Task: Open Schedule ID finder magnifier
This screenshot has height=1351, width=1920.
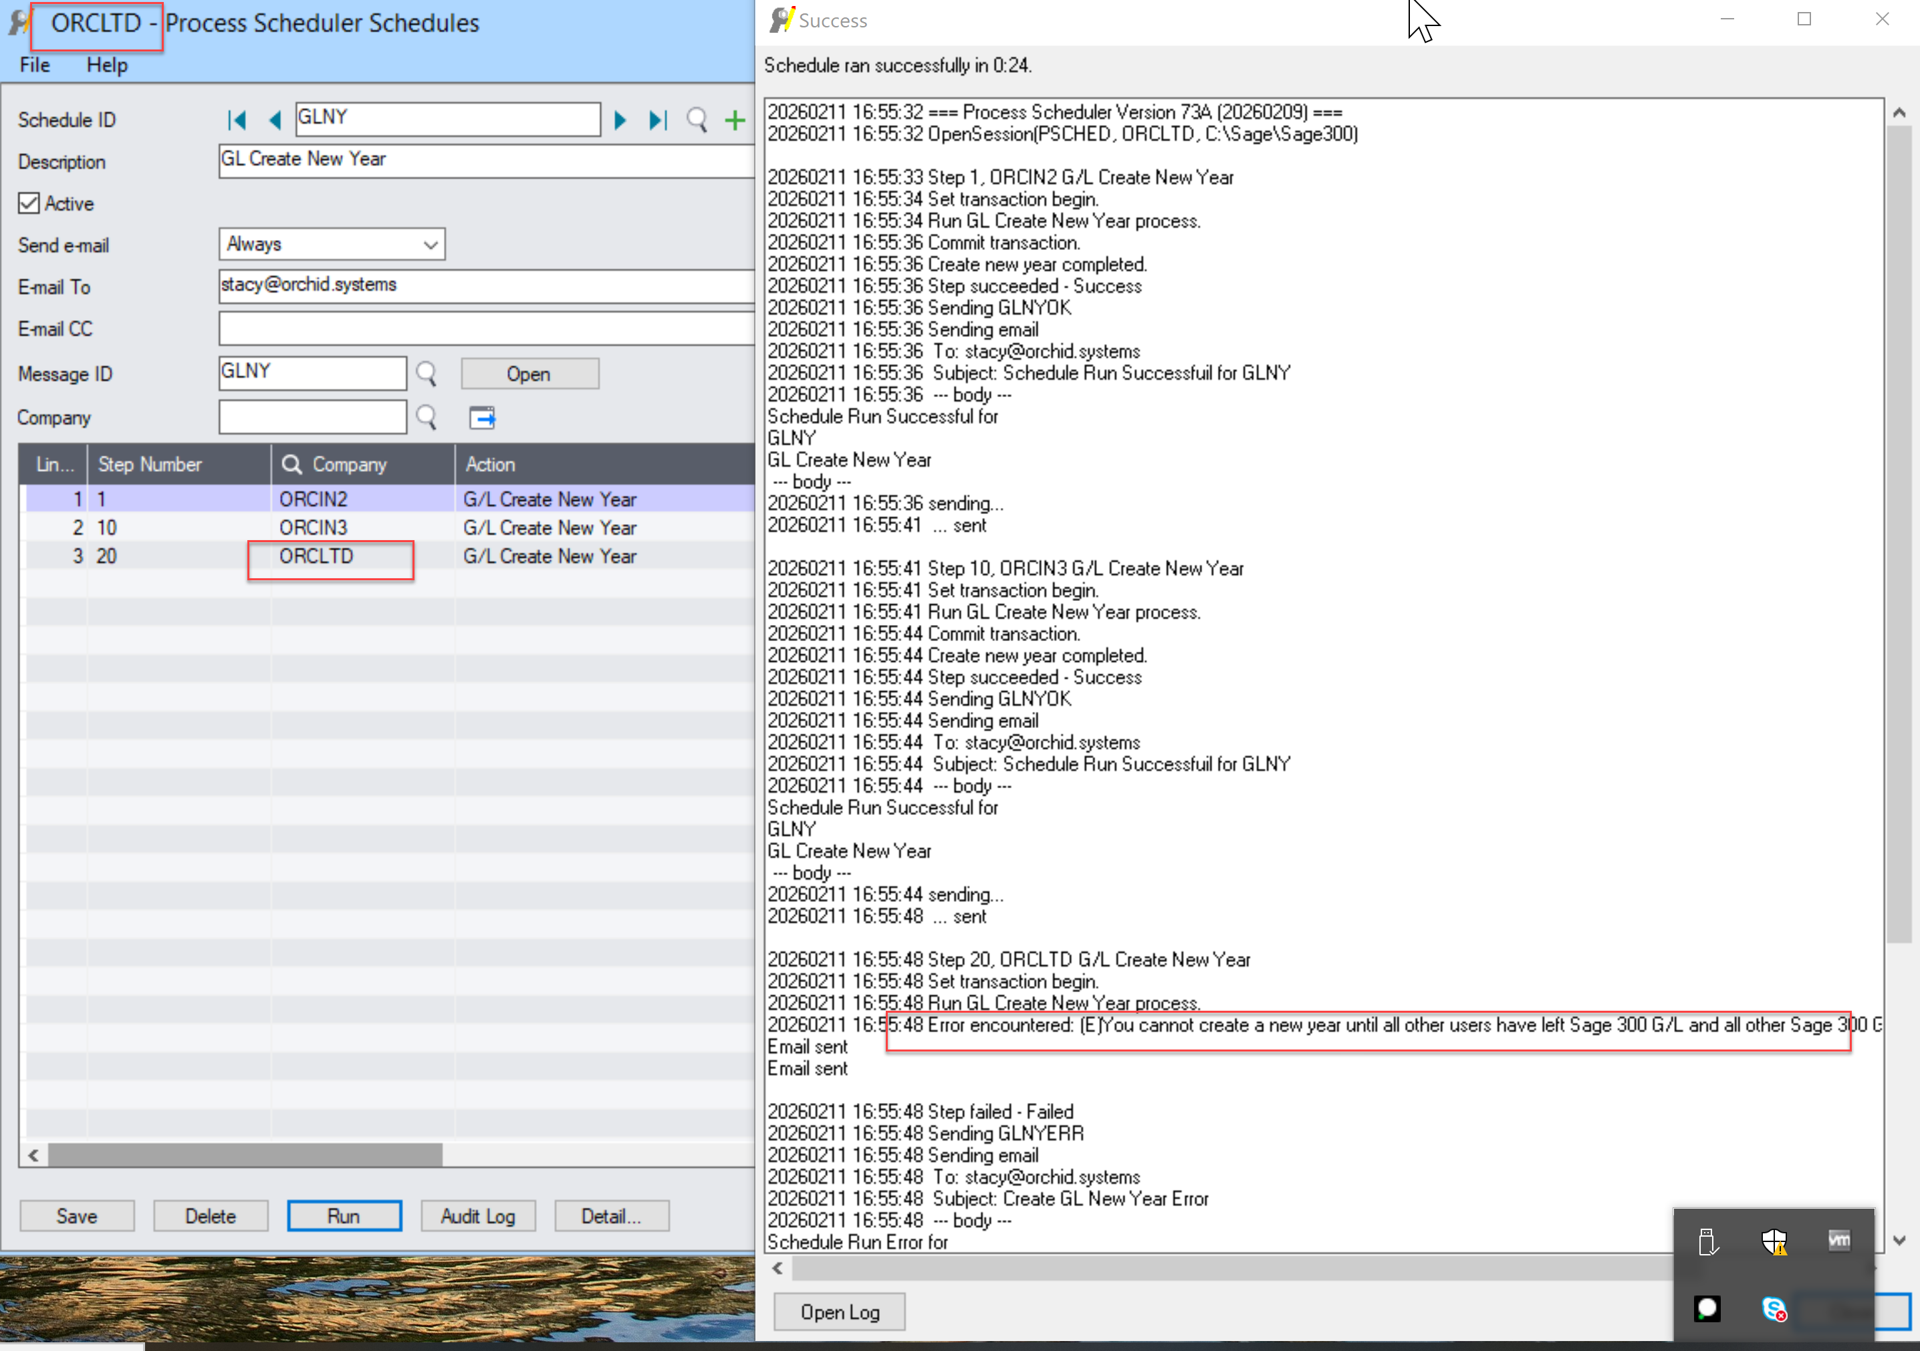Action: pos(697,120)
